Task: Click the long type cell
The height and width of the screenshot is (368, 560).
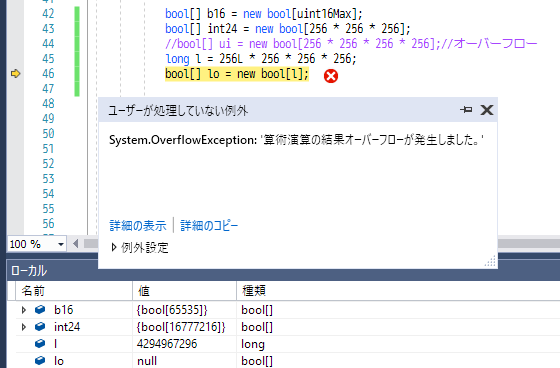Action: (253, 344)
